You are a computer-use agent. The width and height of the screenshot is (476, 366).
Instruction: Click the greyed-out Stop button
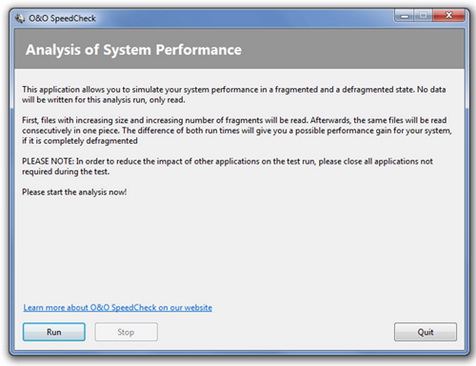[126, 332]
